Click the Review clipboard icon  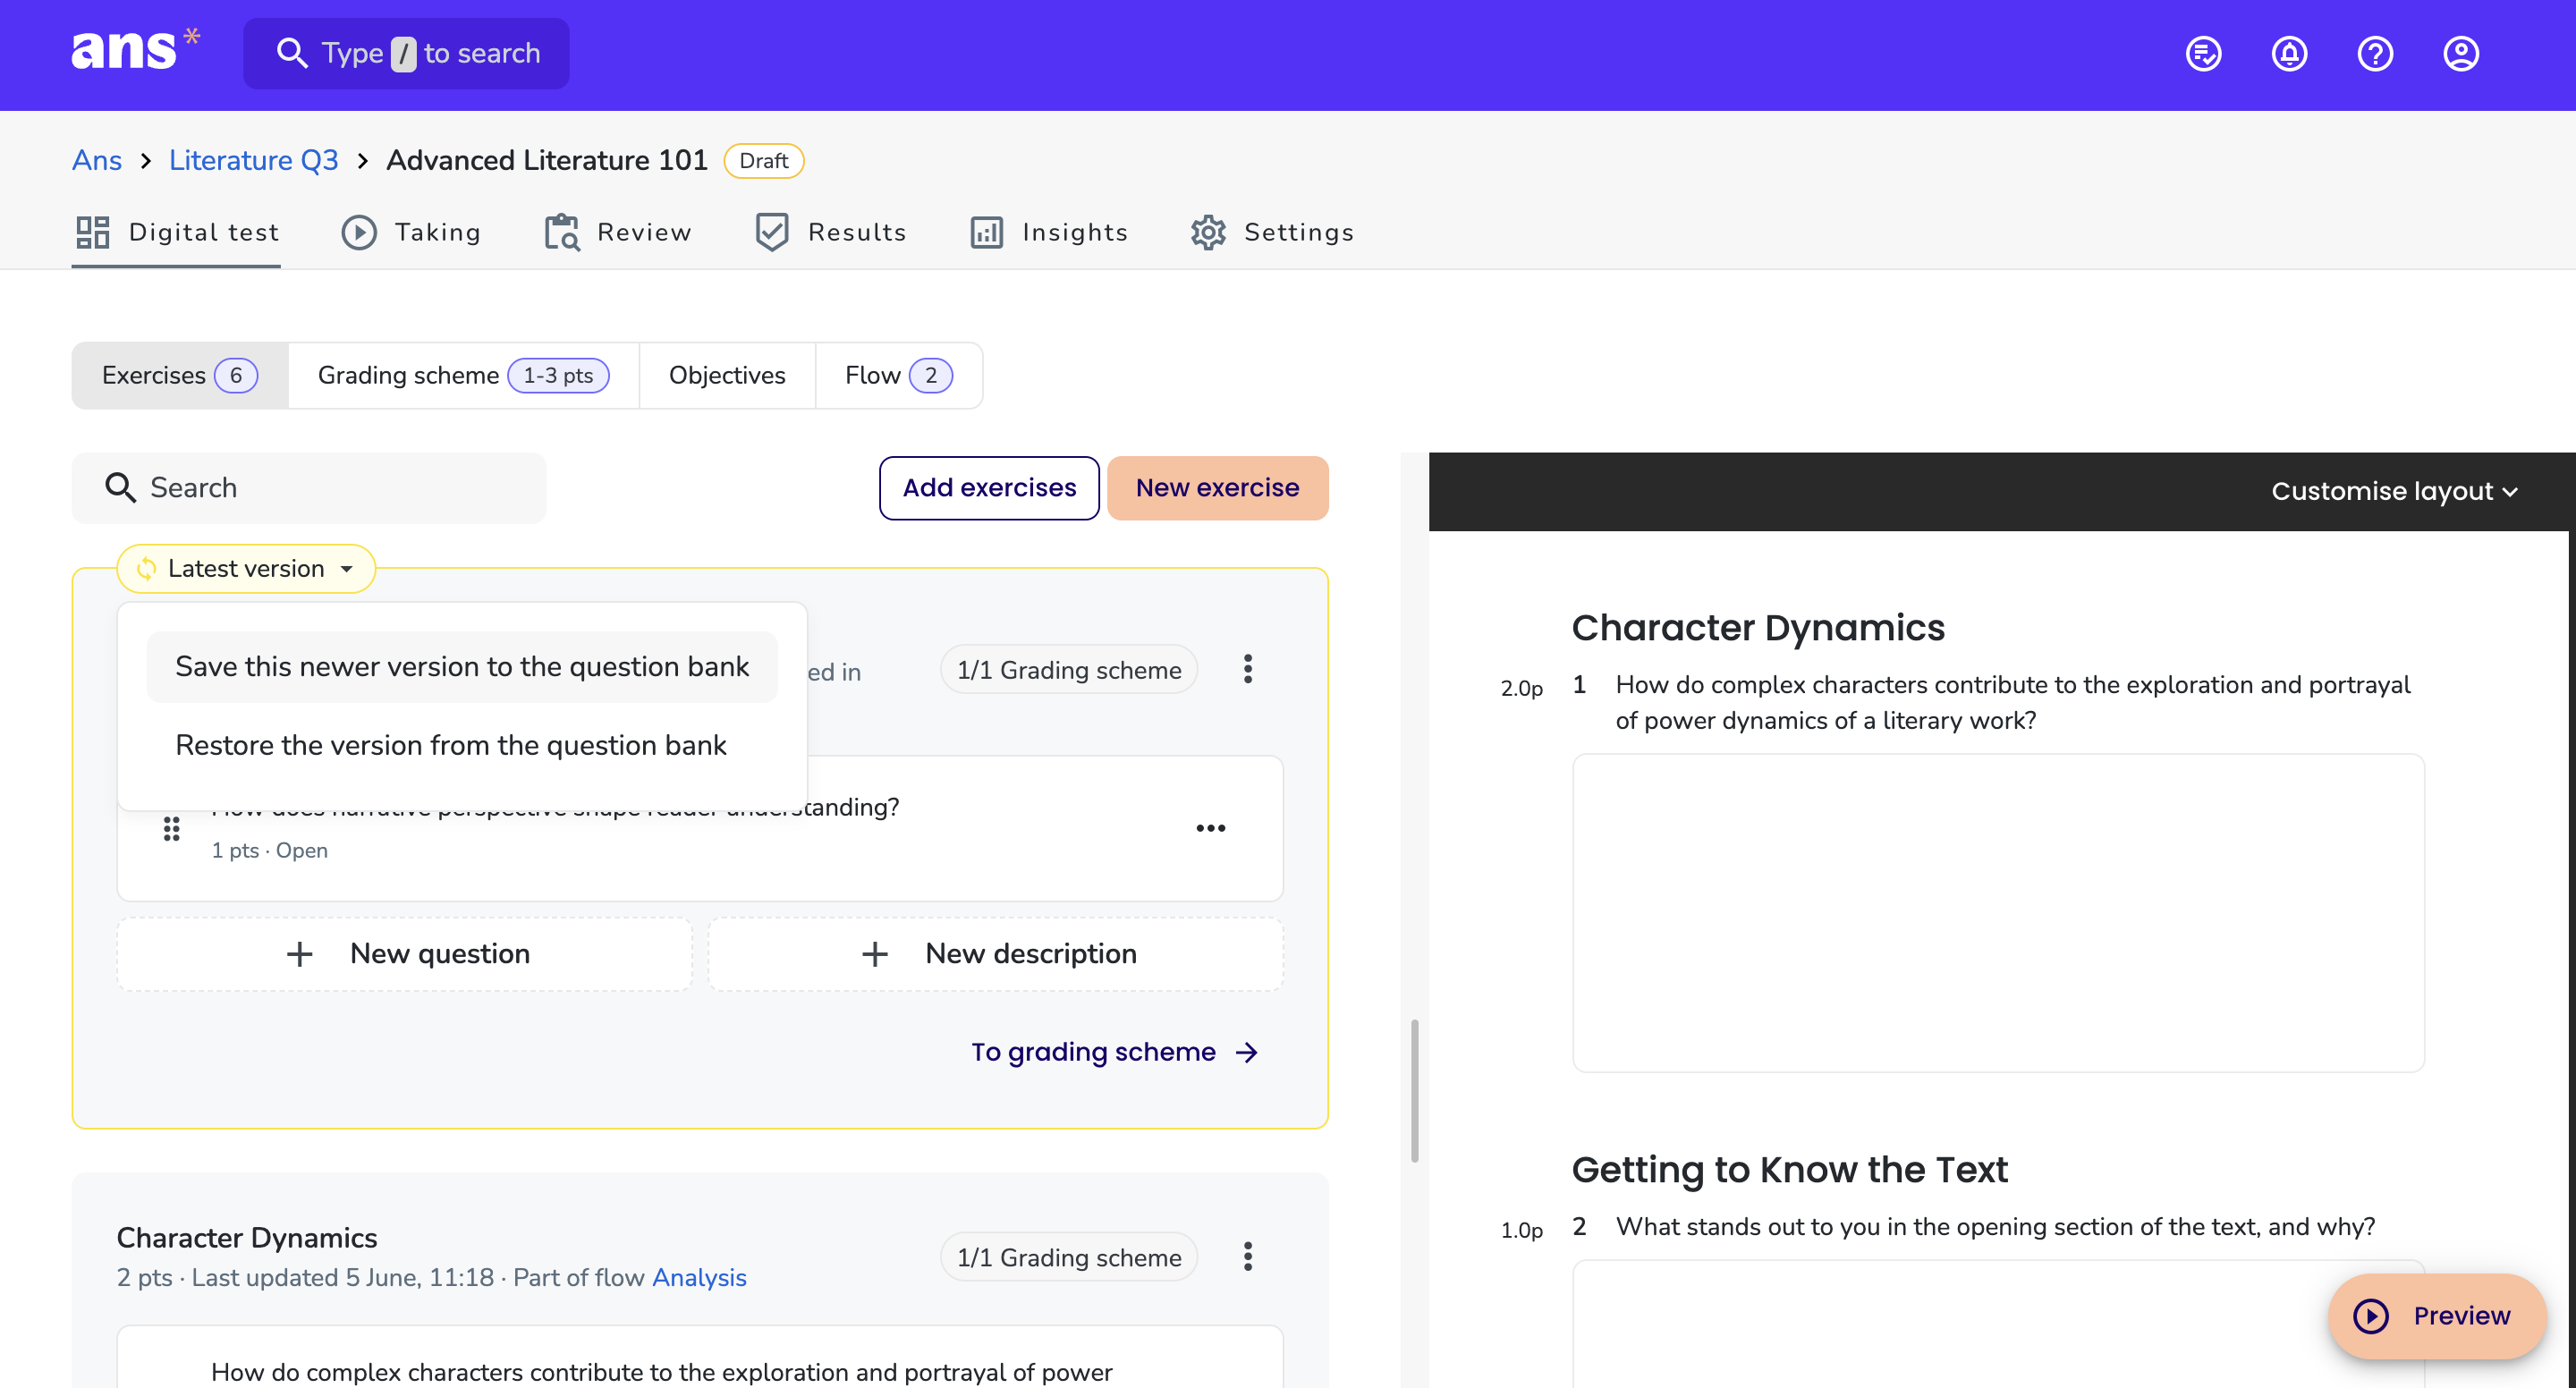(562, 232)
